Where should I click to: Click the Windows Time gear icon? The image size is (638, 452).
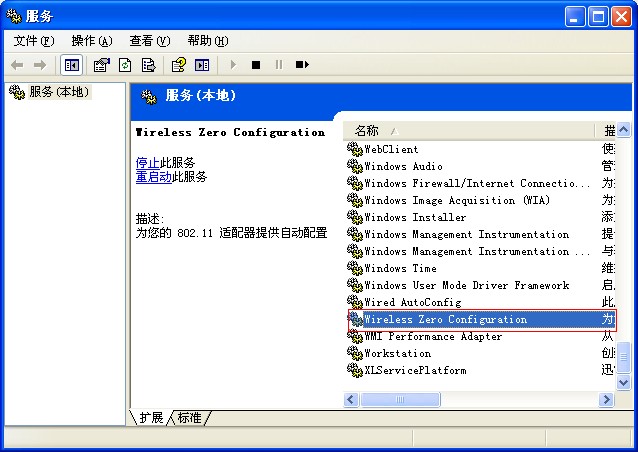tap(355, 269)
